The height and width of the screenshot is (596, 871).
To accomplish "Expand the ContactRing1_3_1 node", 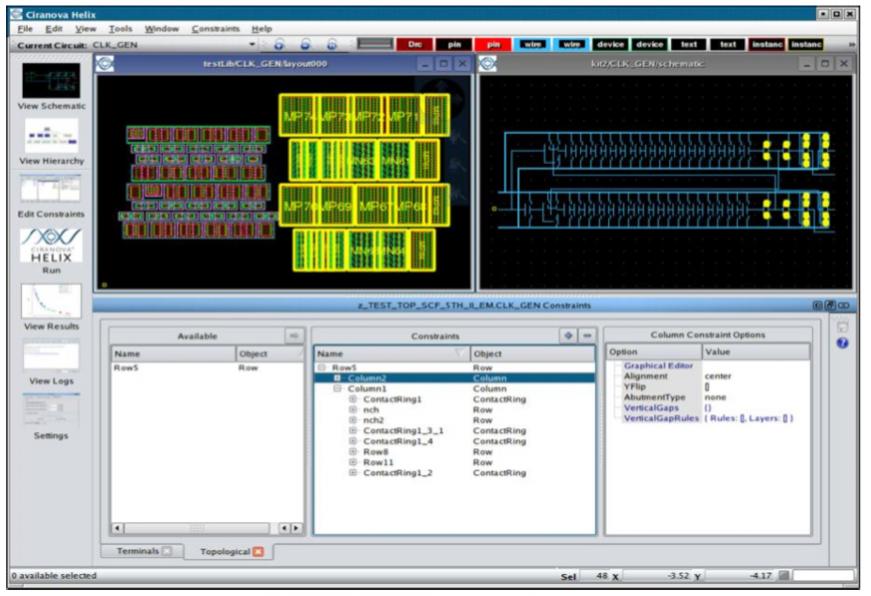I will coord(353,430).
